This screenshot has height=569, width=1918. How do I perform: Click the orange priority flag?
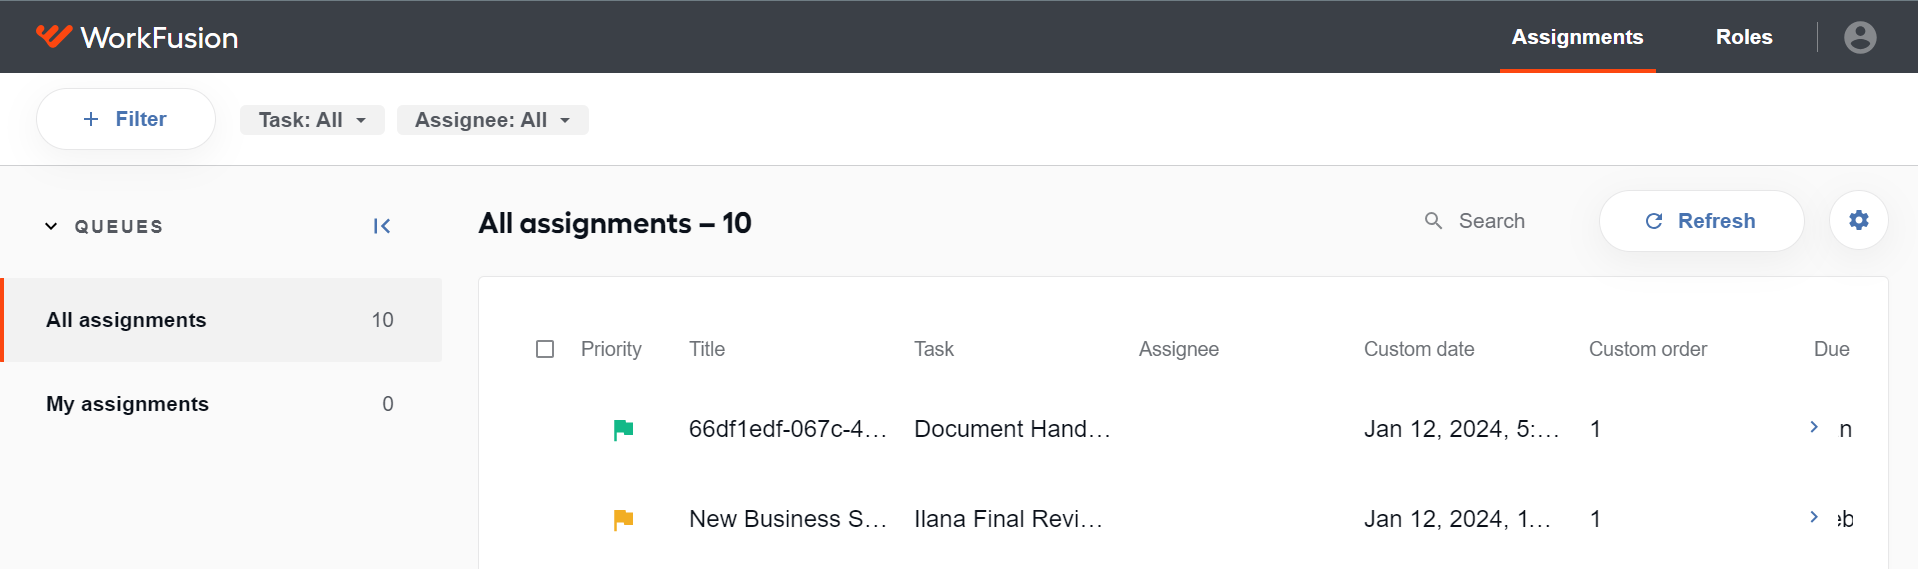point(623,520)
